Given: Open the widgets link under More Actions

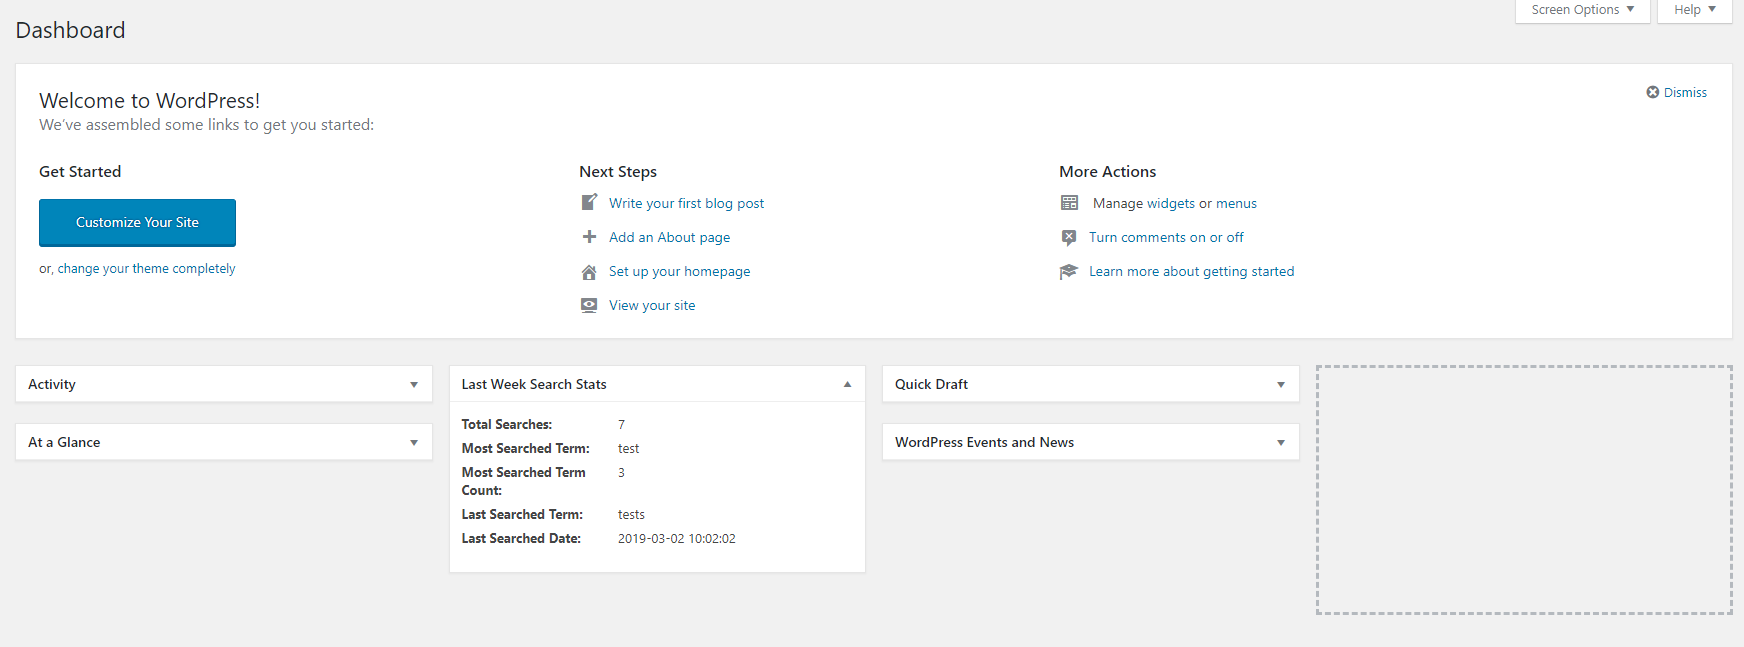Looking at the screenshot, I should (1171, 203).
